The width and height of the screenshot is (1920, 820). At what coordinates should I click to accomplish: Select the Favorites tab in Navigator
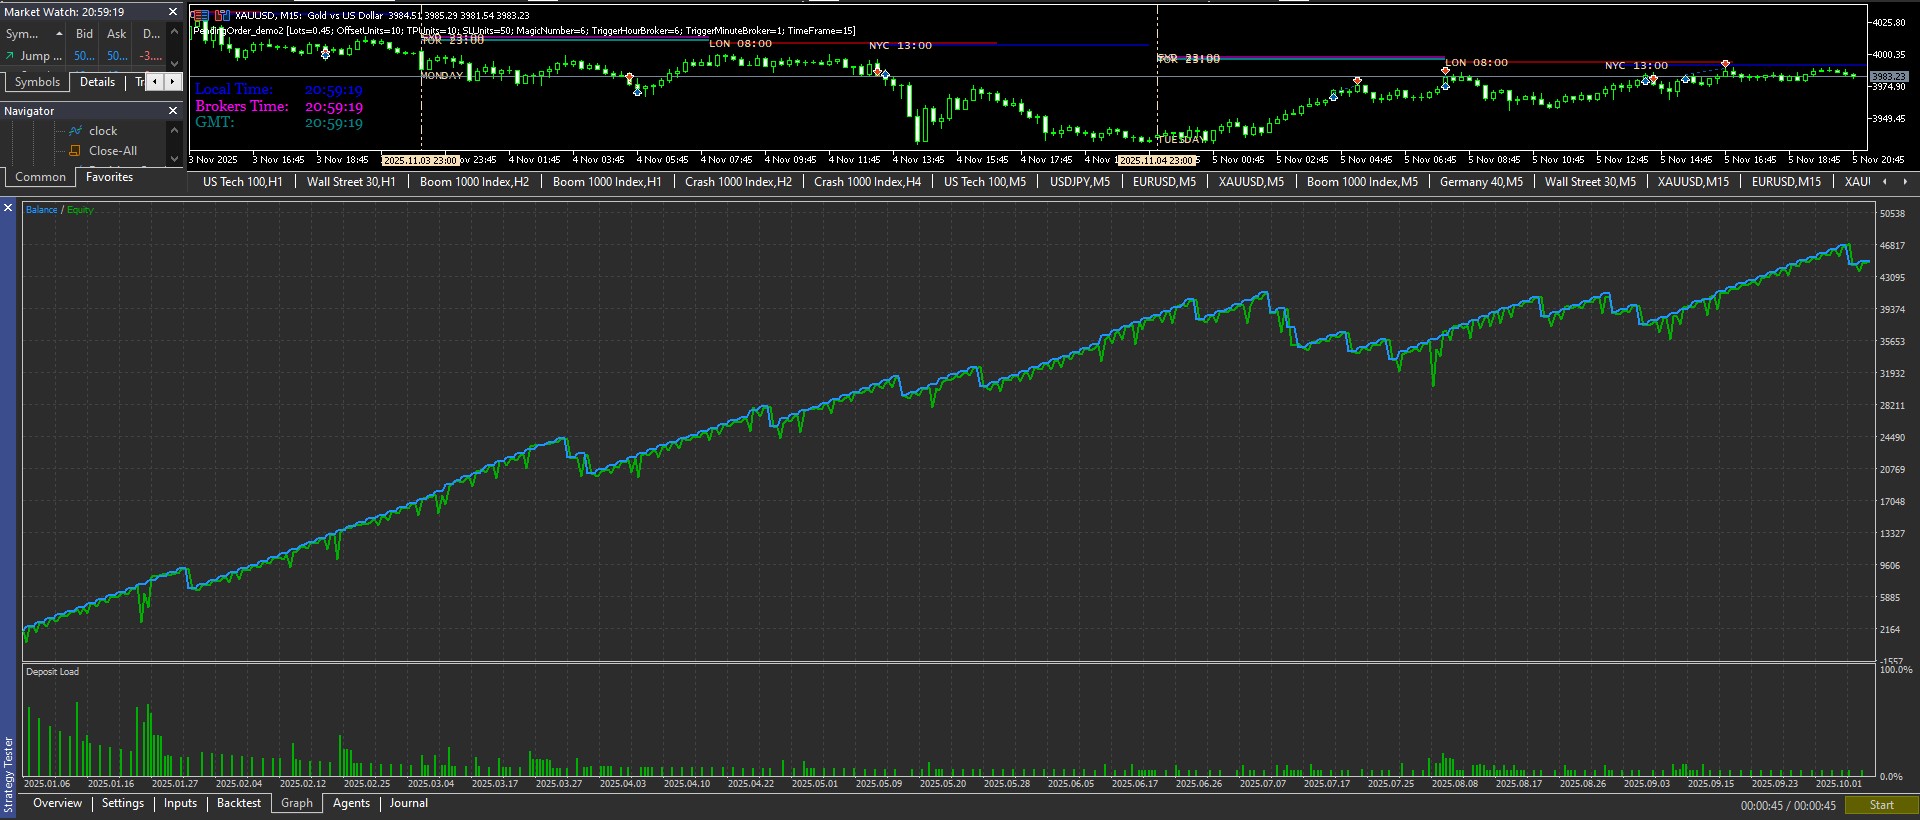click(x=109, y=177)
